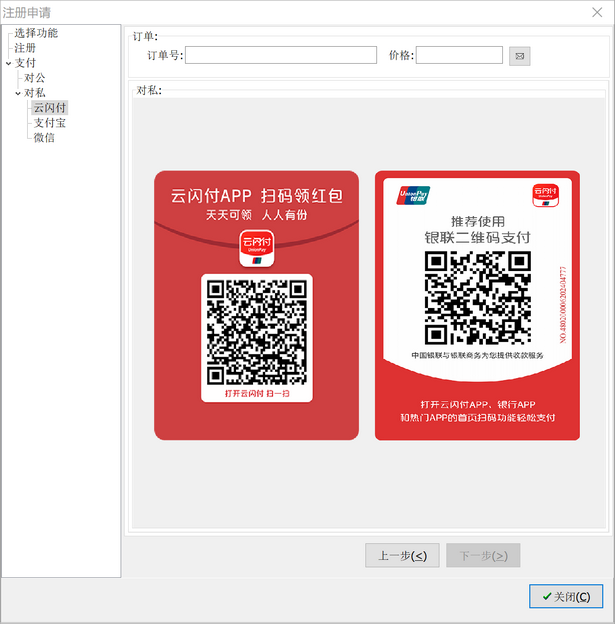The image size is (615, 624).
Task: Click the envelope send icon button
Action: (x=519, y=56)
